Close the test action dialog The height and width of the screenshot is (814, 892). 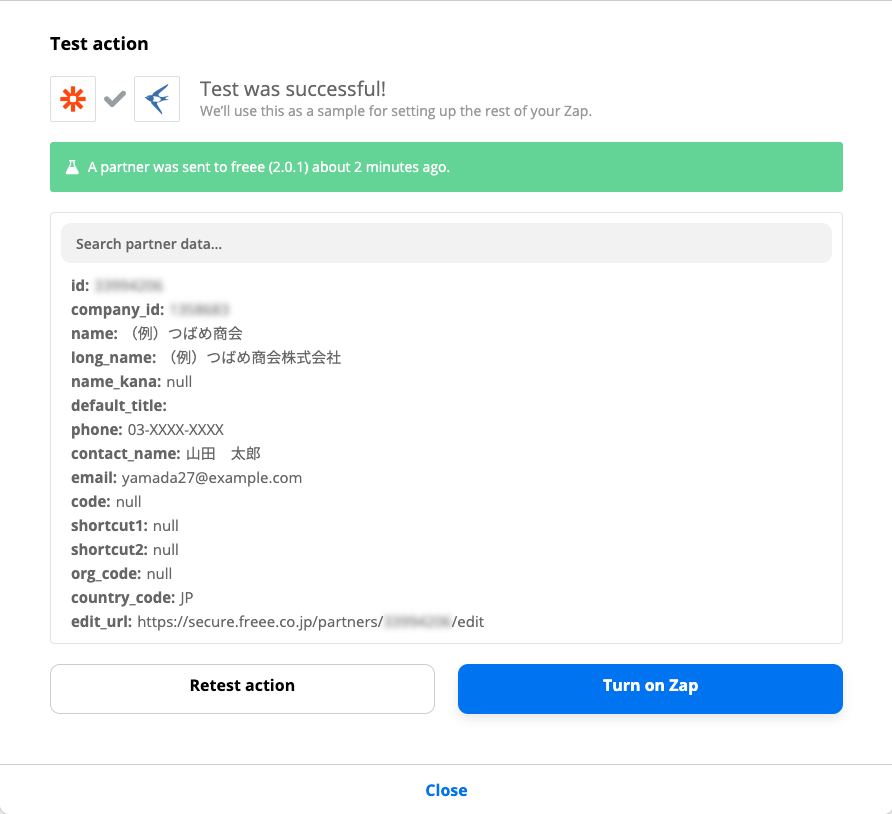tap(447, 790)
